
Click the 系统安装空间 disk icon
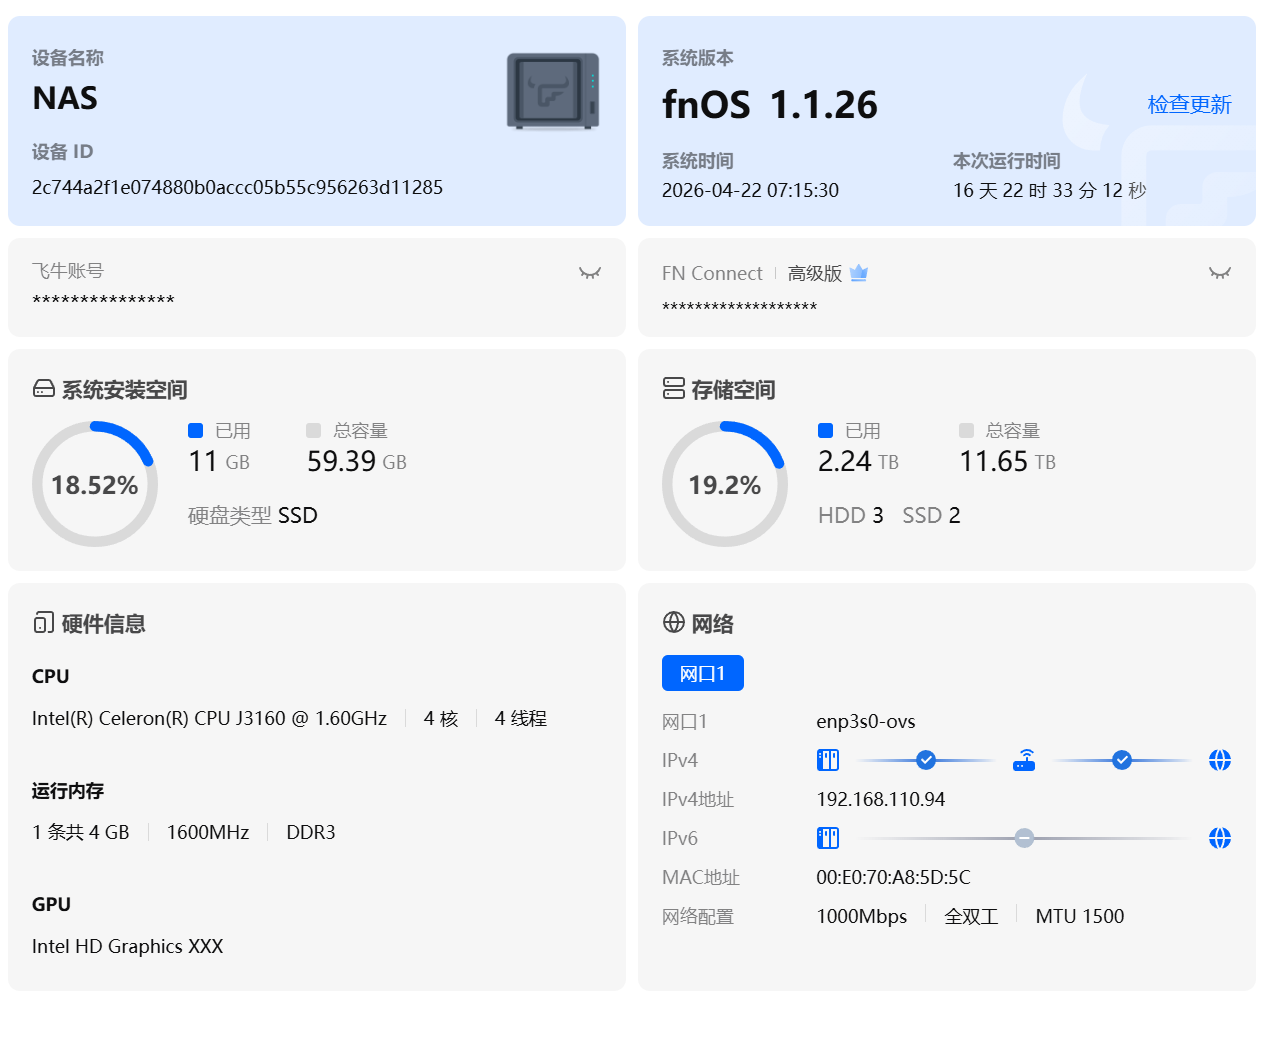44,388
